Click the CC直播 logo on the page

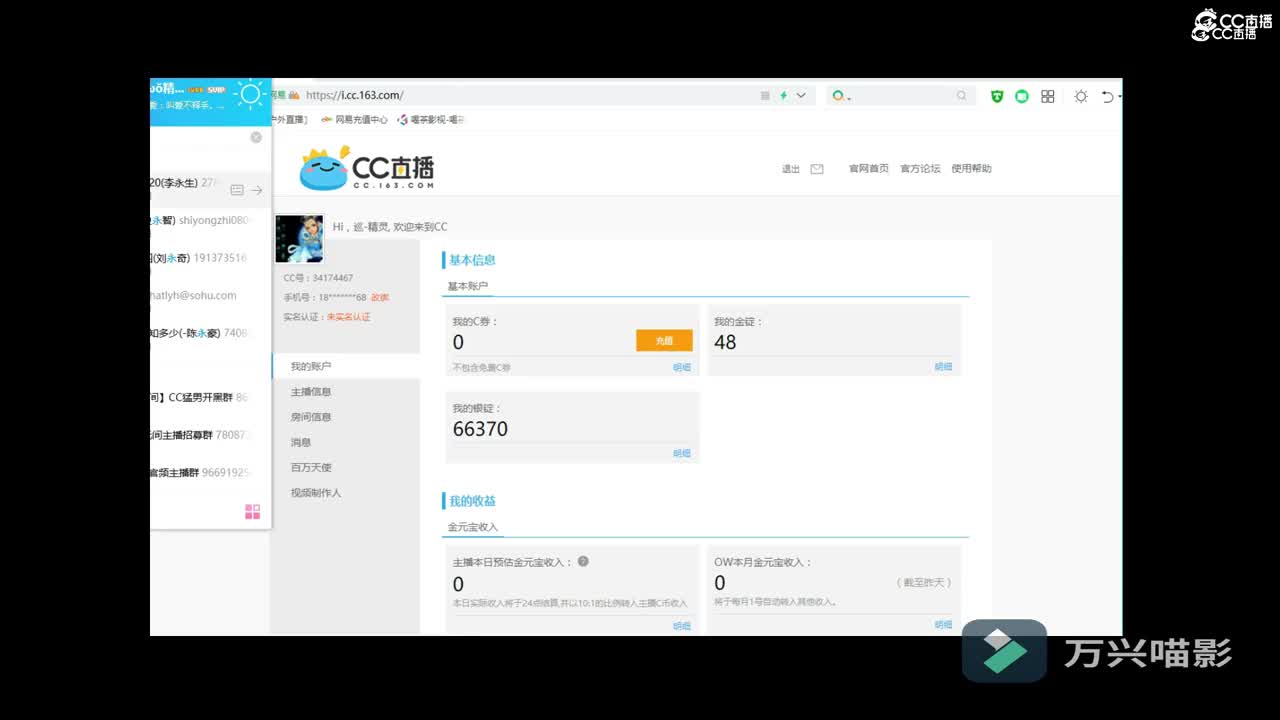coord(367,170)
